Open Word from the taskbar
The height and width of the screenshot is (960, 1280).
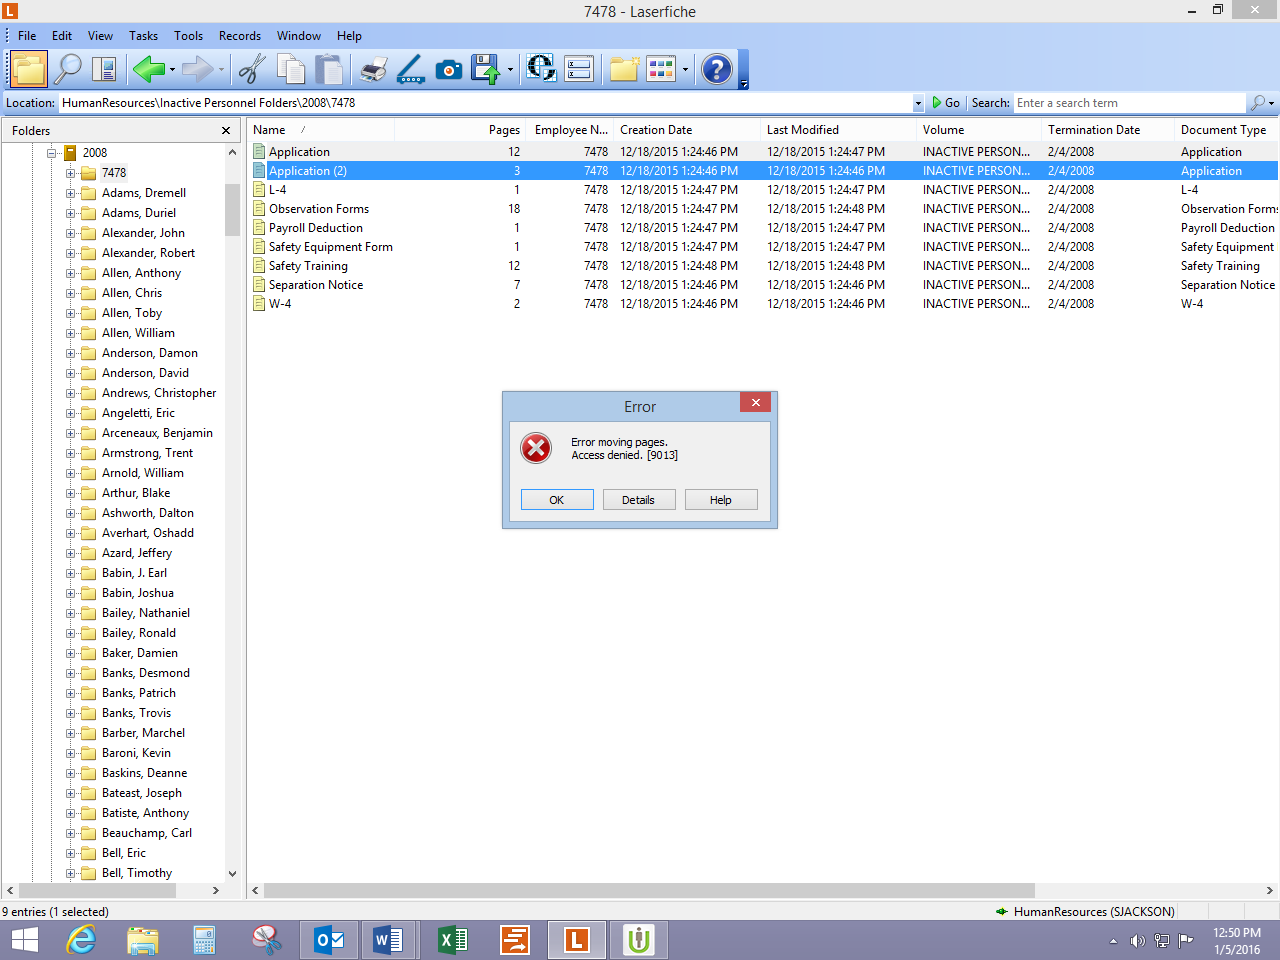point(387,940)
